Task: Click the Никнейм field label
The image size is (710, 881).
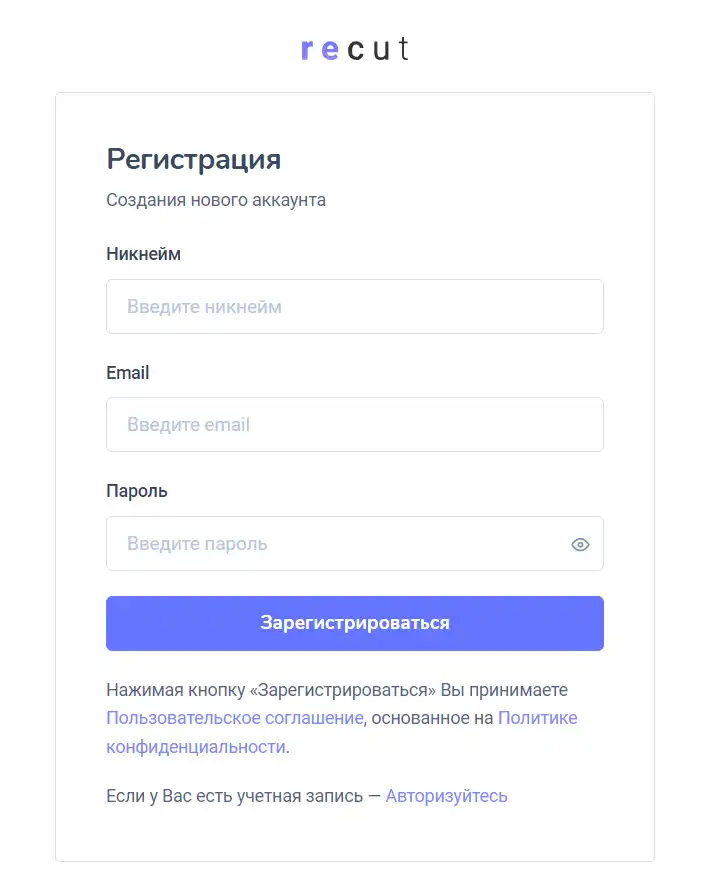Action: coord(143,254)
